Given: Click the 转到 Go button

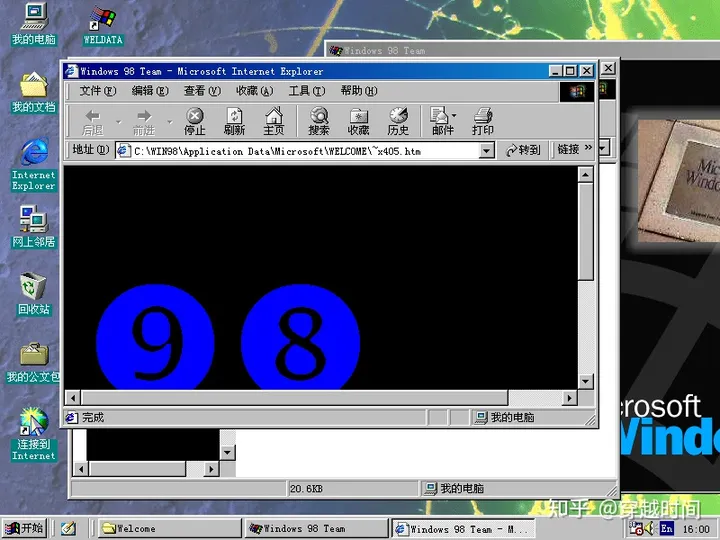Looking at the screenshot, I should pos(523,150).
